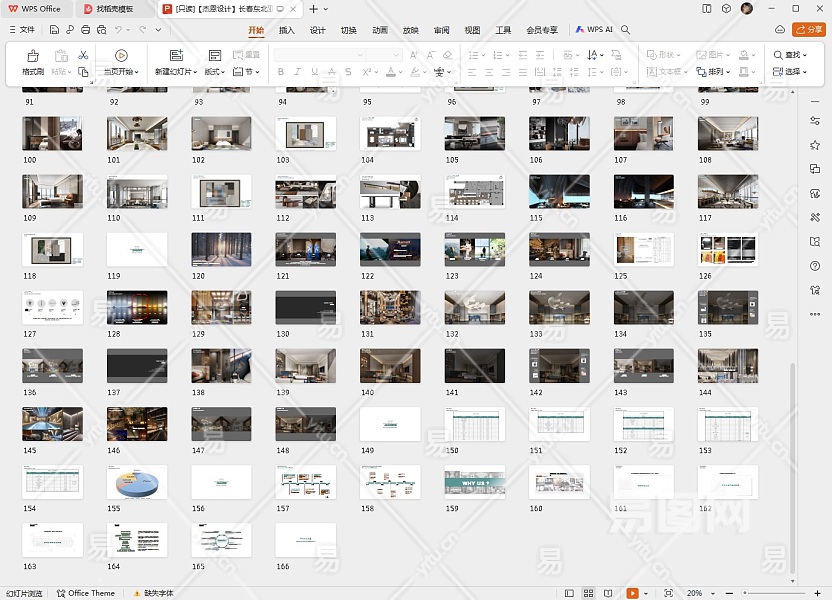
Task: Expand the Layout (版式) dropdown
Action: [216, 72]
